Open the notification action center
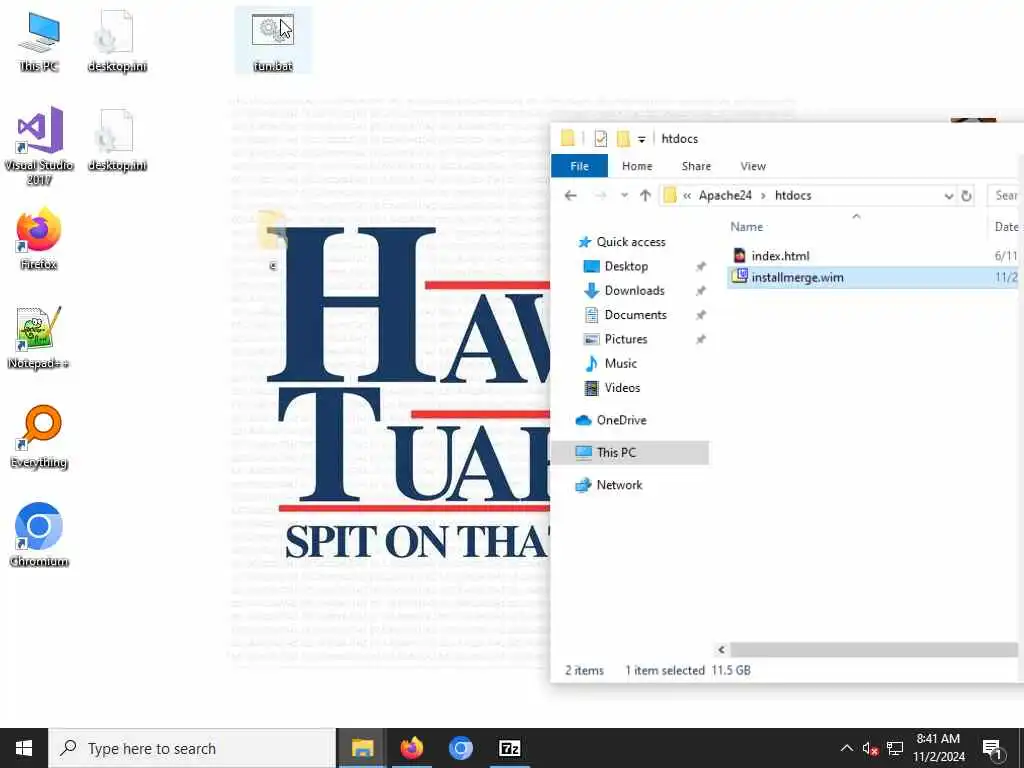The image size is (1024, 768). click(993, 748)
